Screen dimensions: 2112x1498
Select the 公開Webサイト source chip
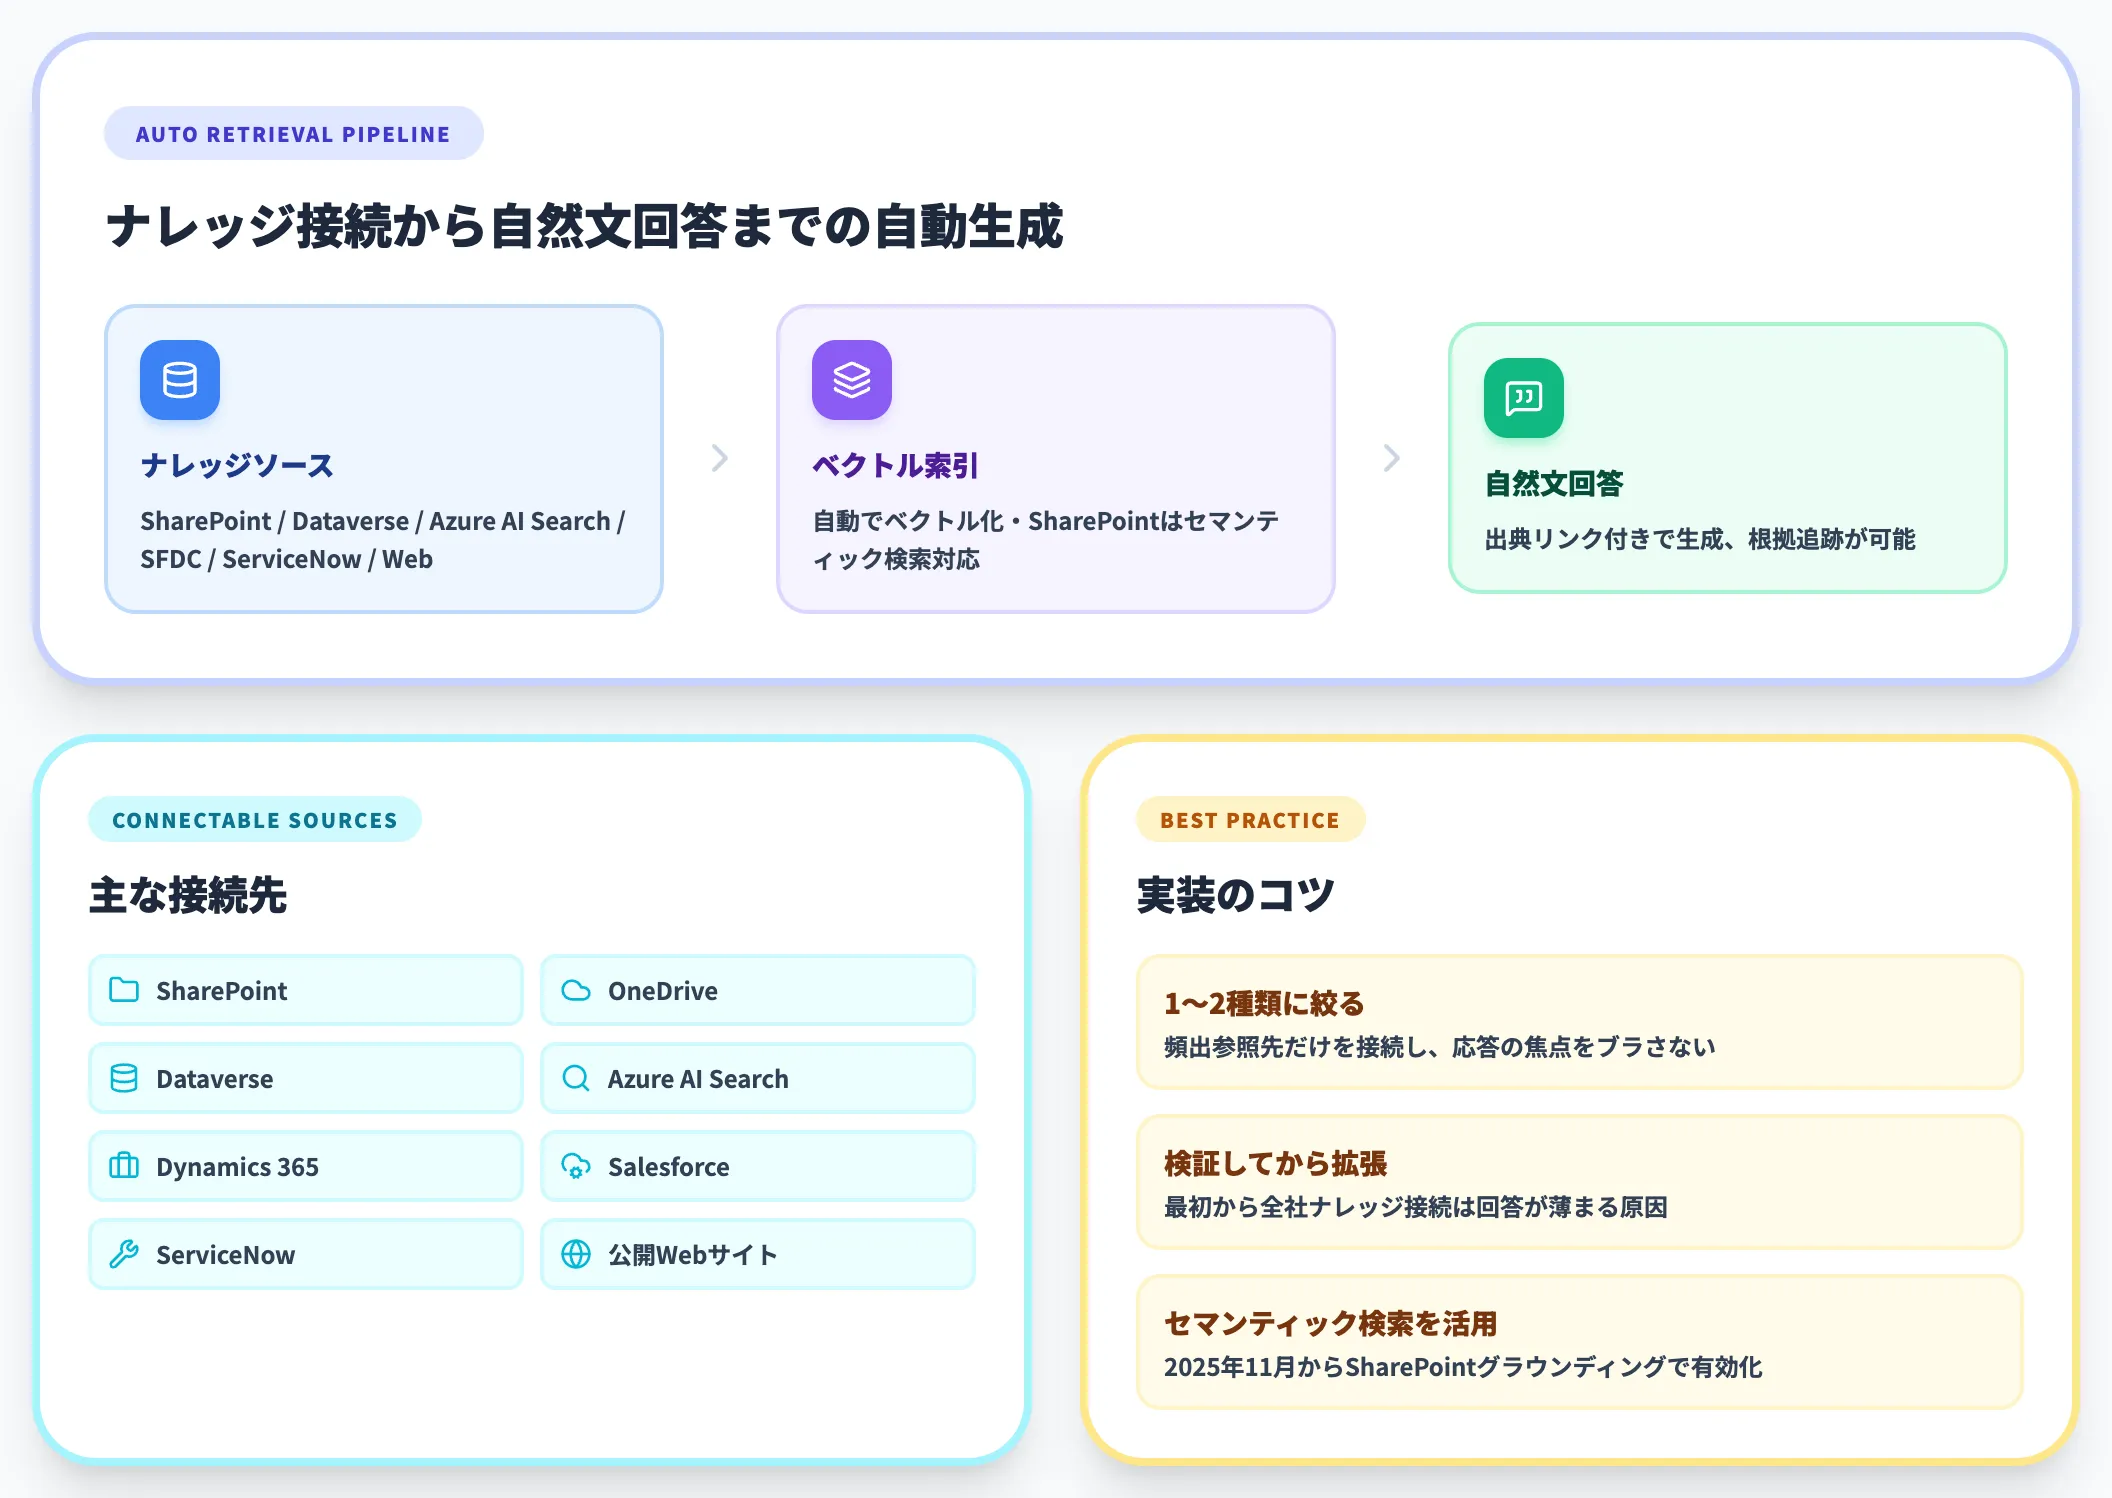(758, 1254)
